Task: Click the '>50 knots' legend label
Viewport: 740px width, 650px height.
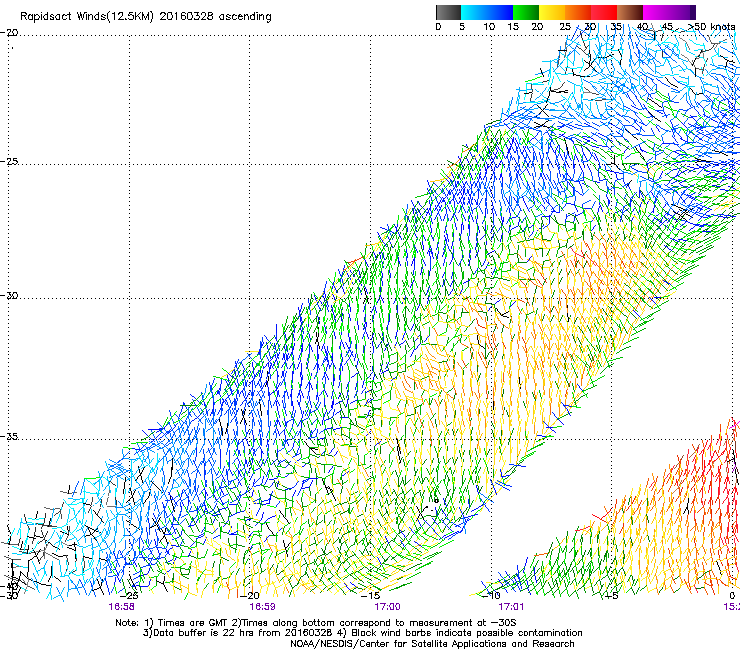Action: [711, 26]
